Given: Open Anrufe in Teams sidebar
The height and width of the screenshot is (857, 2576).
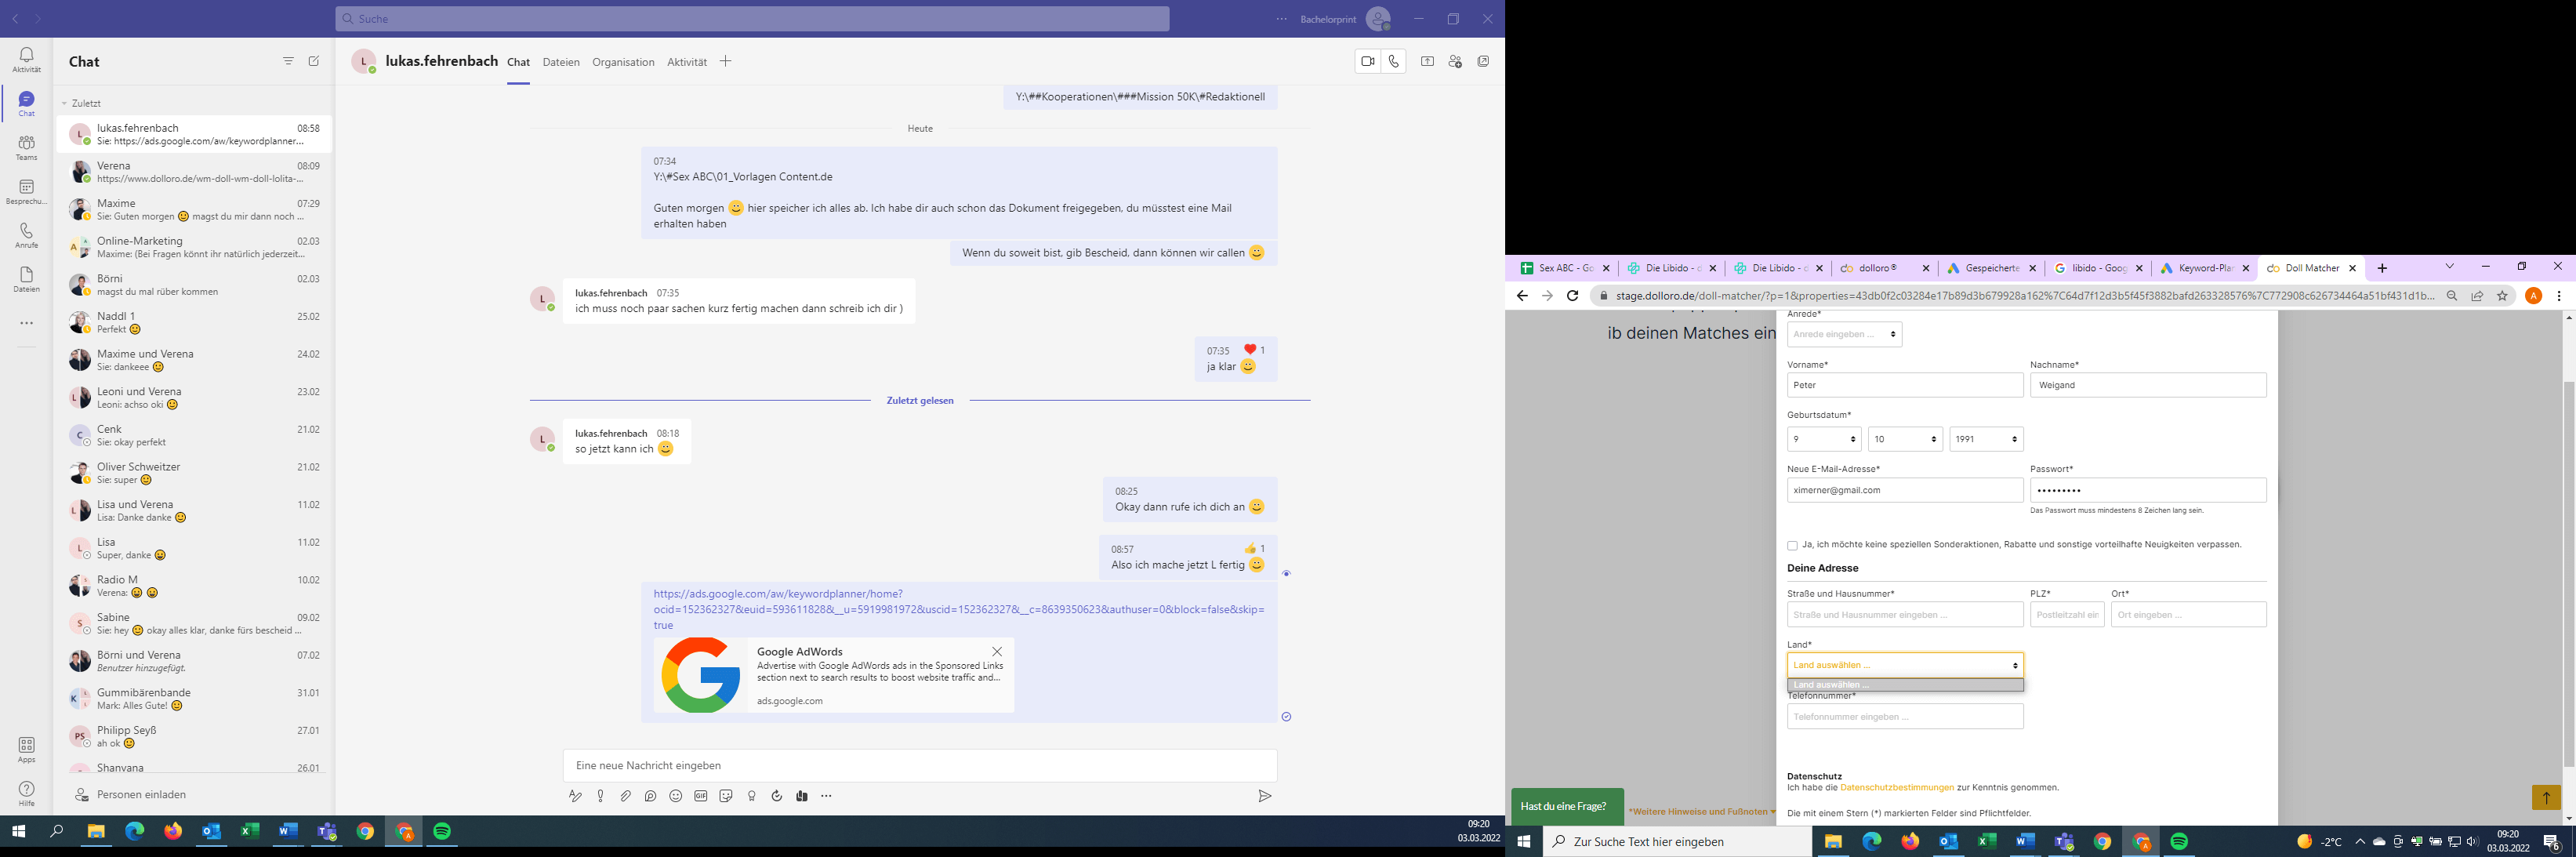Looking at the screenshot, I should coord(27,235).
